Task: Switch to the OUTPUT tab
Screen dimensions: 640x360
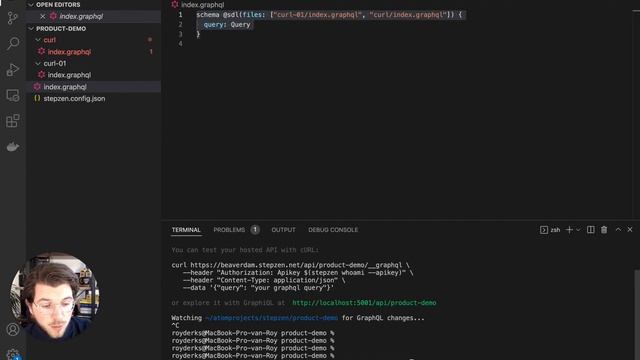Action: coord(283,230)
